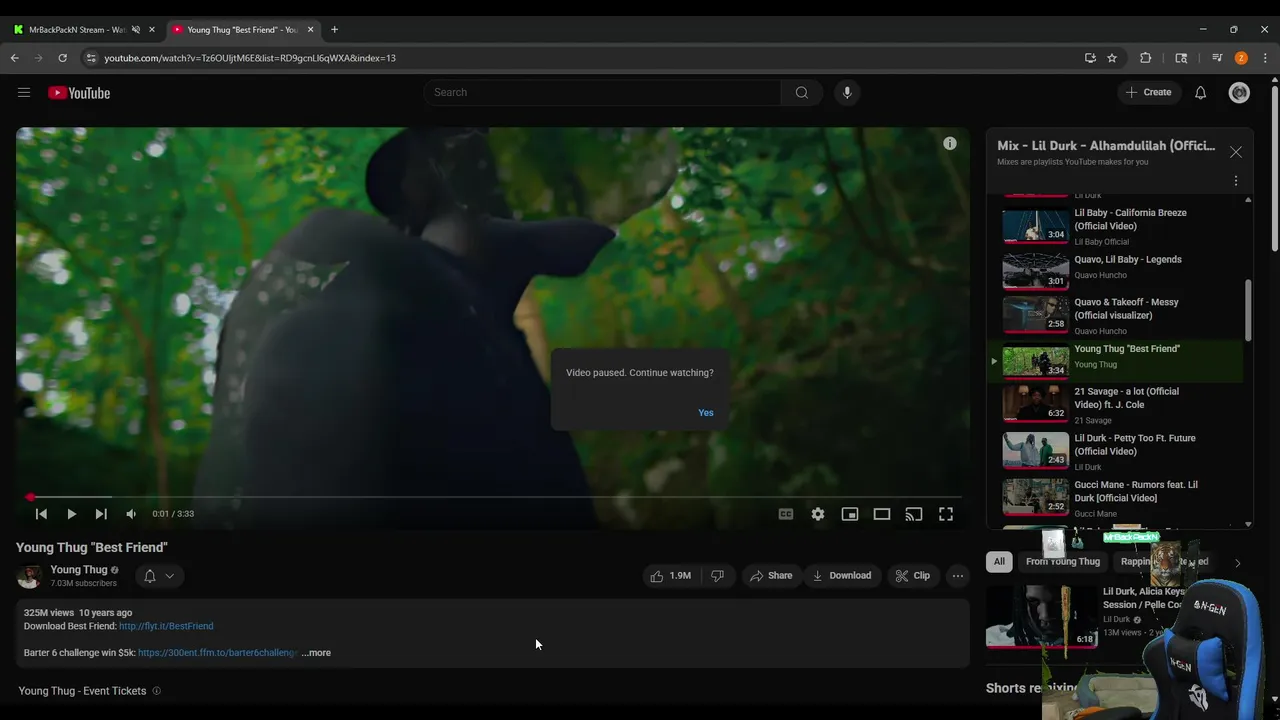
Task: Open the flyt.it/BestFriend download link
Action: click(x=166, y=626)
